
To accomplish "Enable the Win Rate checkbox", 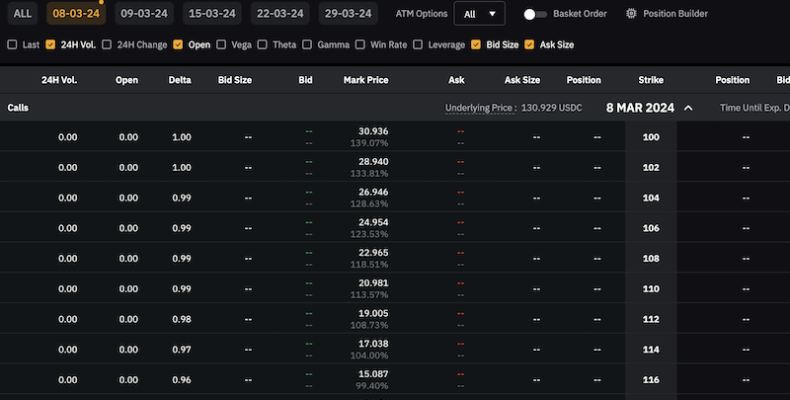I will (x=361, y=45).
